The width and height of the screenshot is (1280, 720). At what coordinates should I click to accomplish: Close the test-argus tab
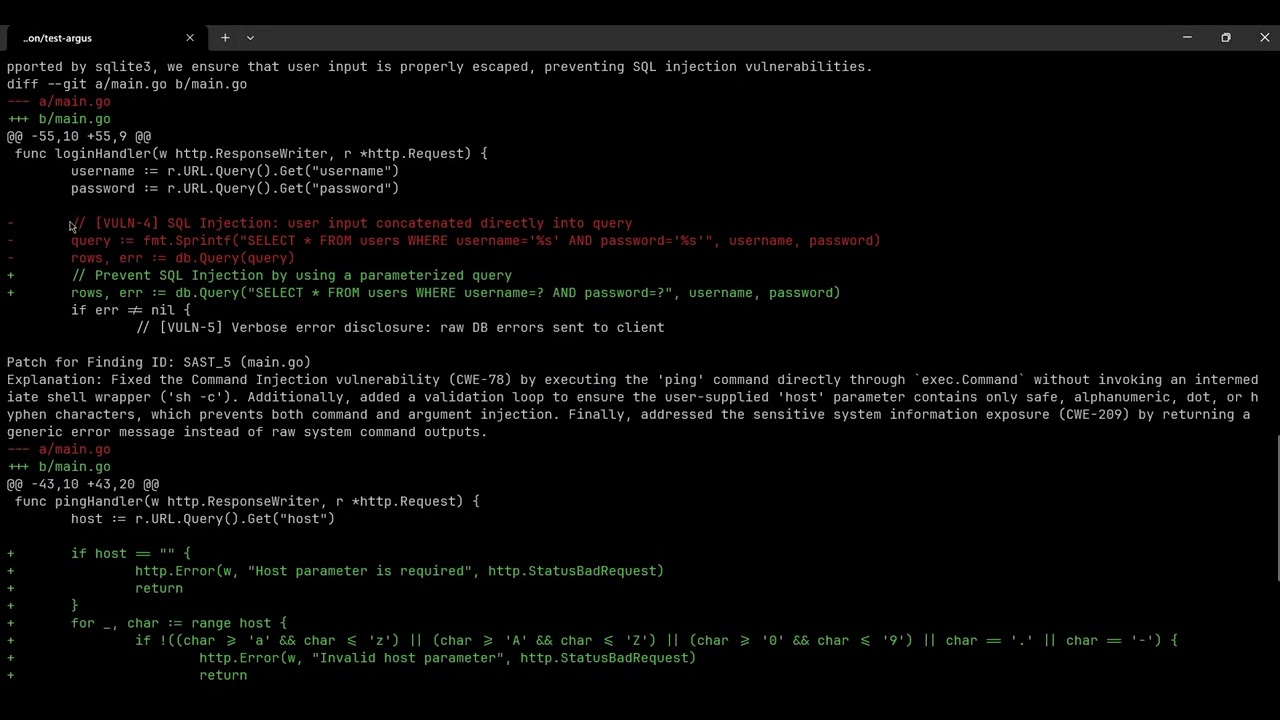[x=190, y=38]
